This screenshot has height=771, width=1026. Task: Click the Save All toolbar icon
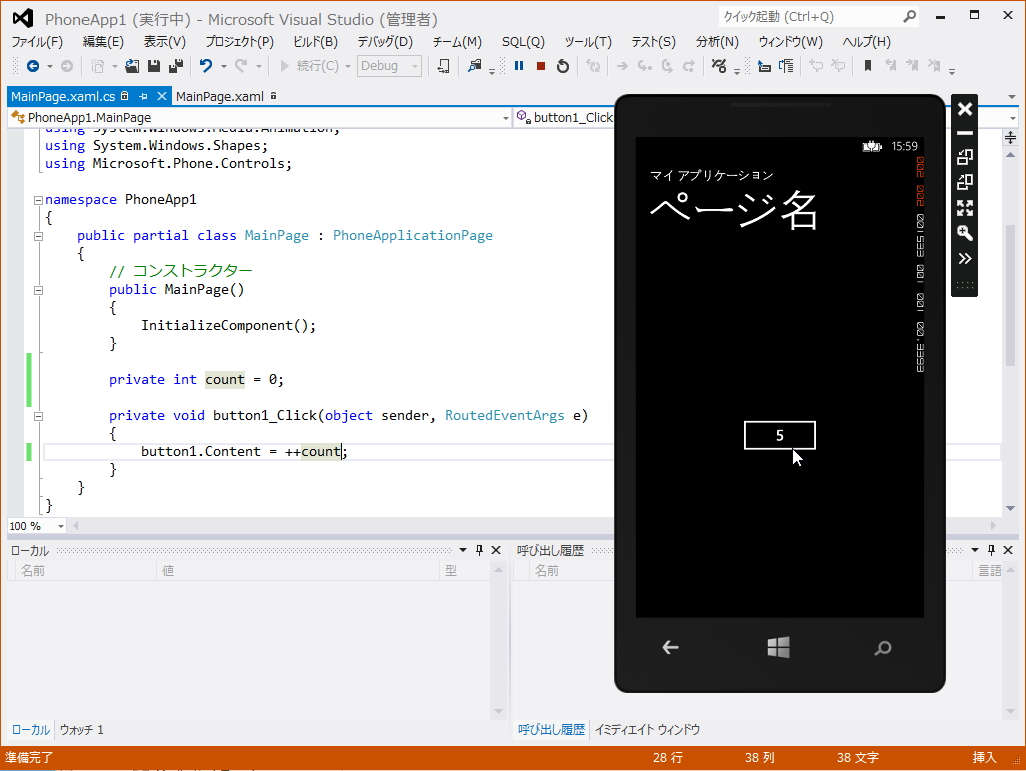coord(175,66)
